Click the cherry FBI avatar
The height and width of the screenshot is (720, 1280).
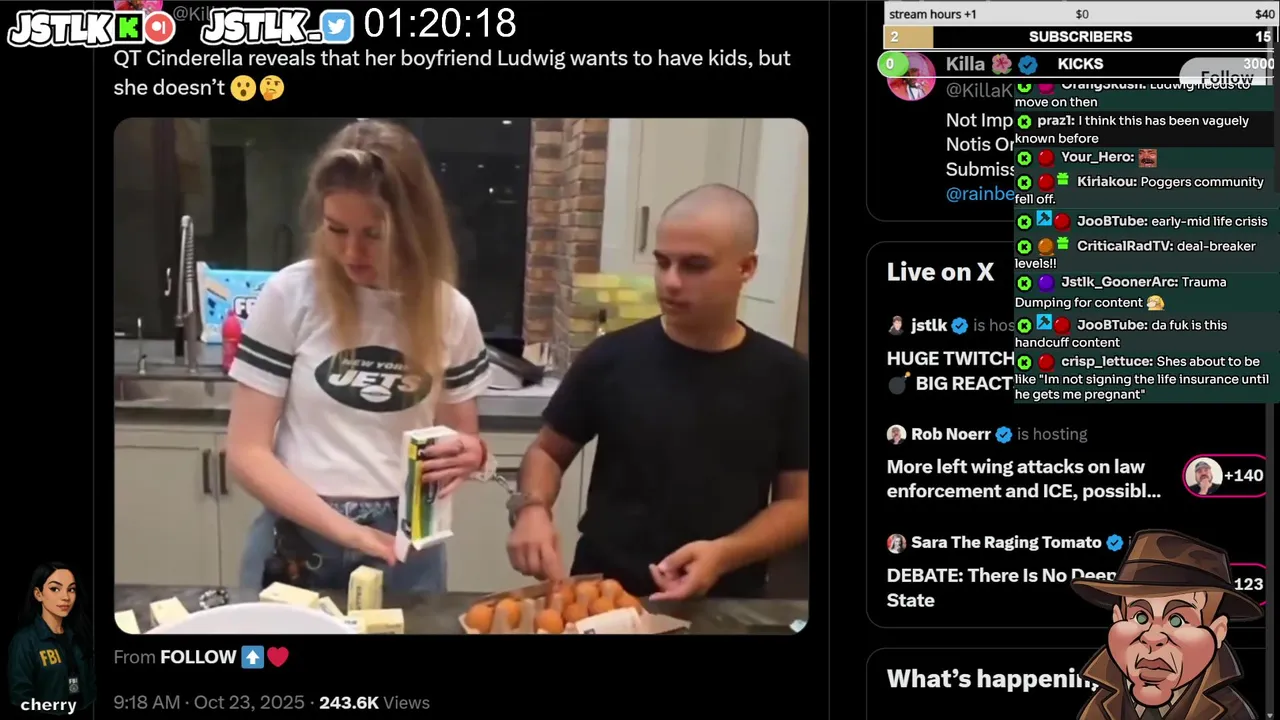click(x=47, y=628)
